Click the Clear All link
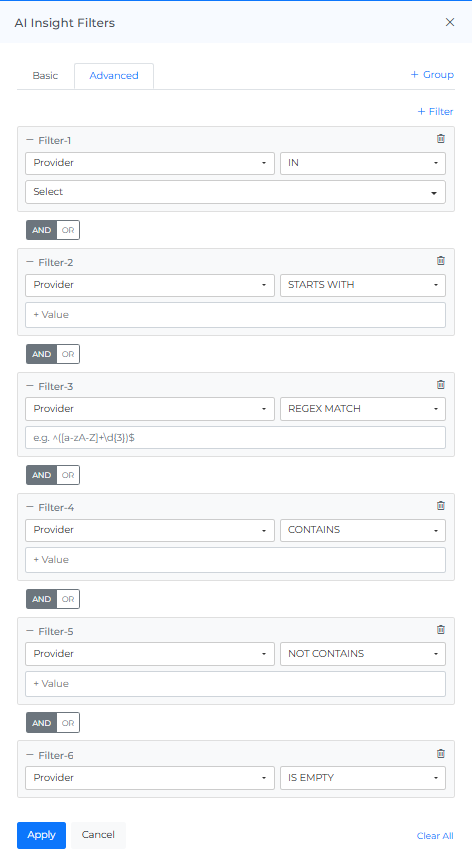Screen dimensions: 472x865 pyautogui.click(x=435, y=836)
